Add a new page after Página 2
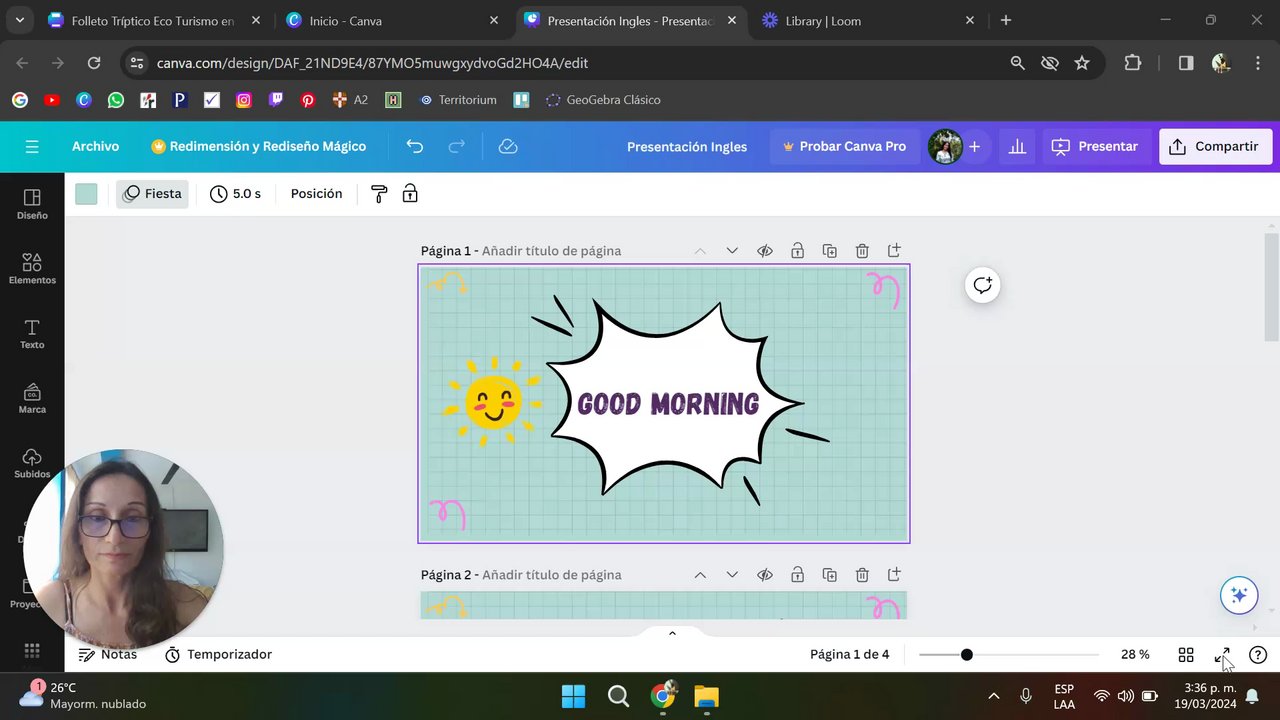The width and height of the screenshot is (1280, 720). pos(894,575)
